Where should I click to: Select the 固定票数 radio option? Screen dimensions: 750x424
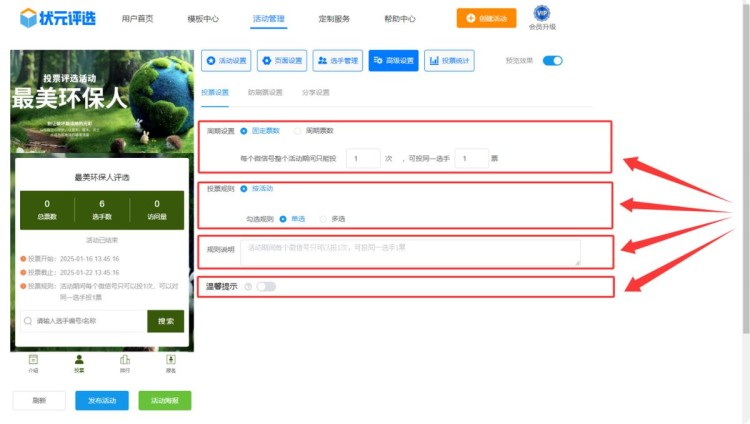coord(244,130)
